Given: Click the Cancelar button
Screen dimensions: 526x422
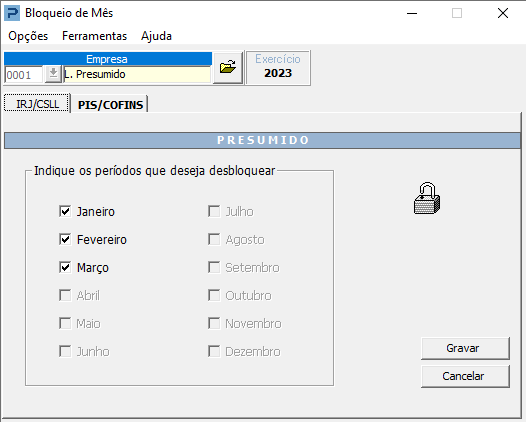Looking at the screenshot, I should click(x=465, y=376).
